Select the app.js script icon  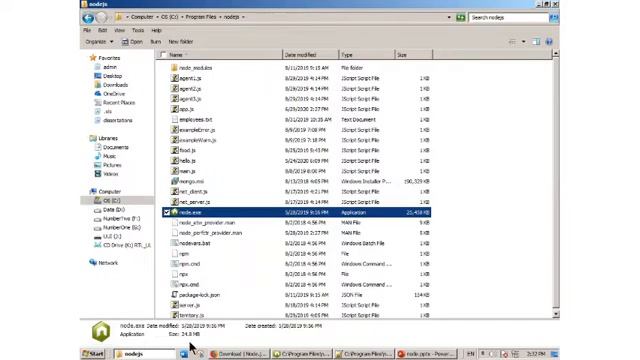pos(175,109)
